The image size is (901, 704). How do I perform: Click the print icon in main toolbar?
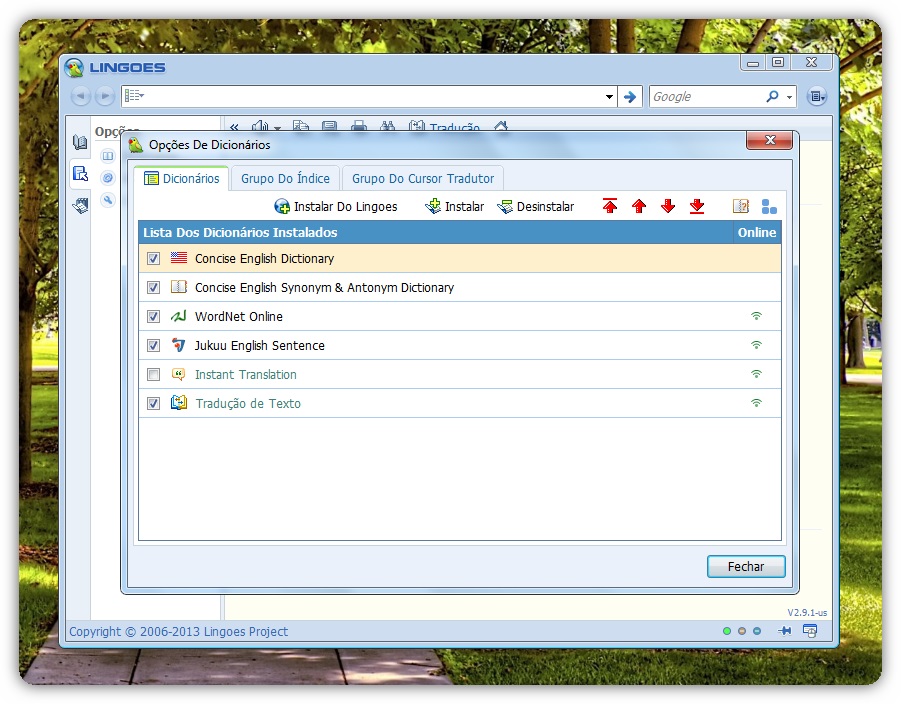359,126
